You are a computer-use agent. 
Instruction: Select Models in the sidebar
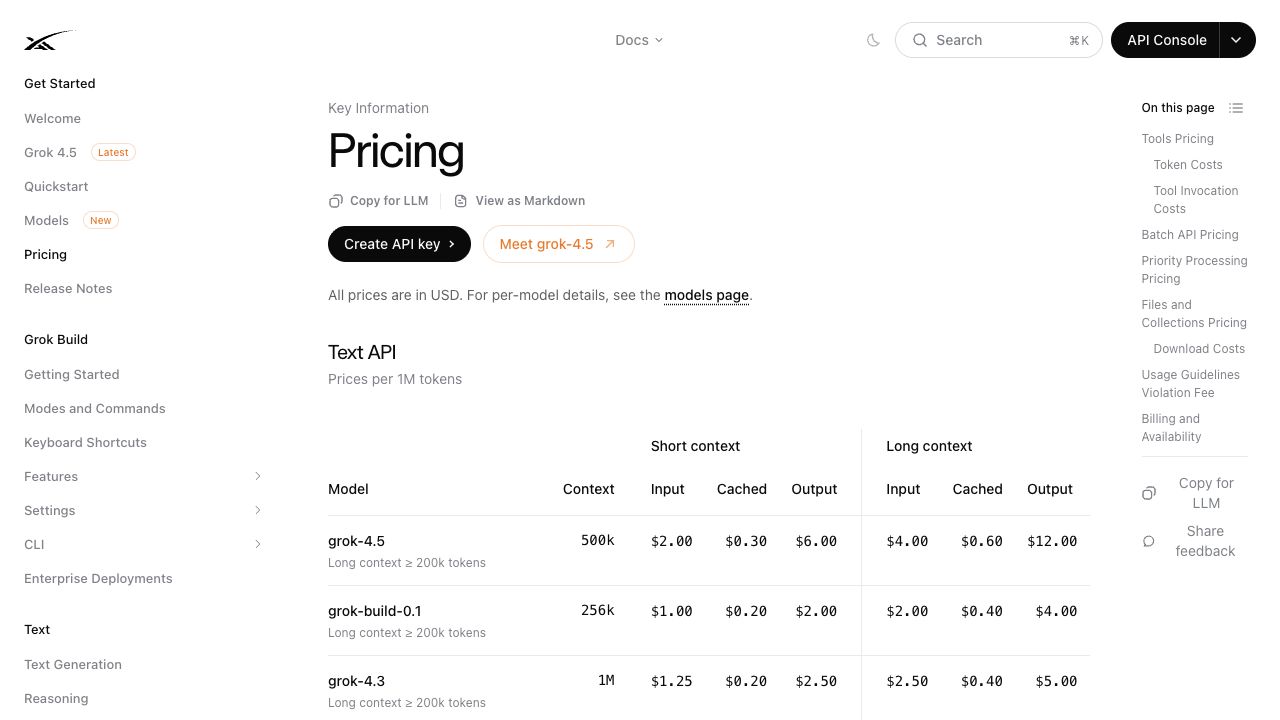(46, 220)
